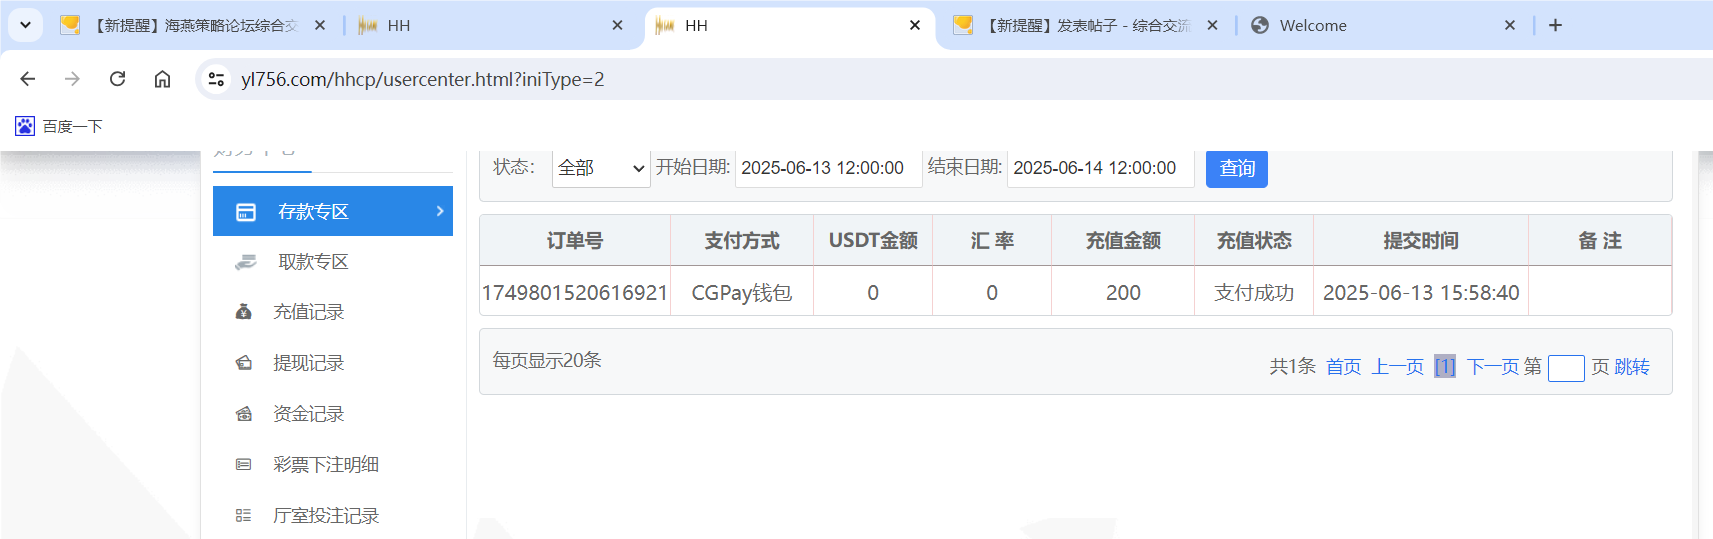Click the address bar URL
Image resolution: width=1713 pixels, height=539 pixels.
[422, 79]
